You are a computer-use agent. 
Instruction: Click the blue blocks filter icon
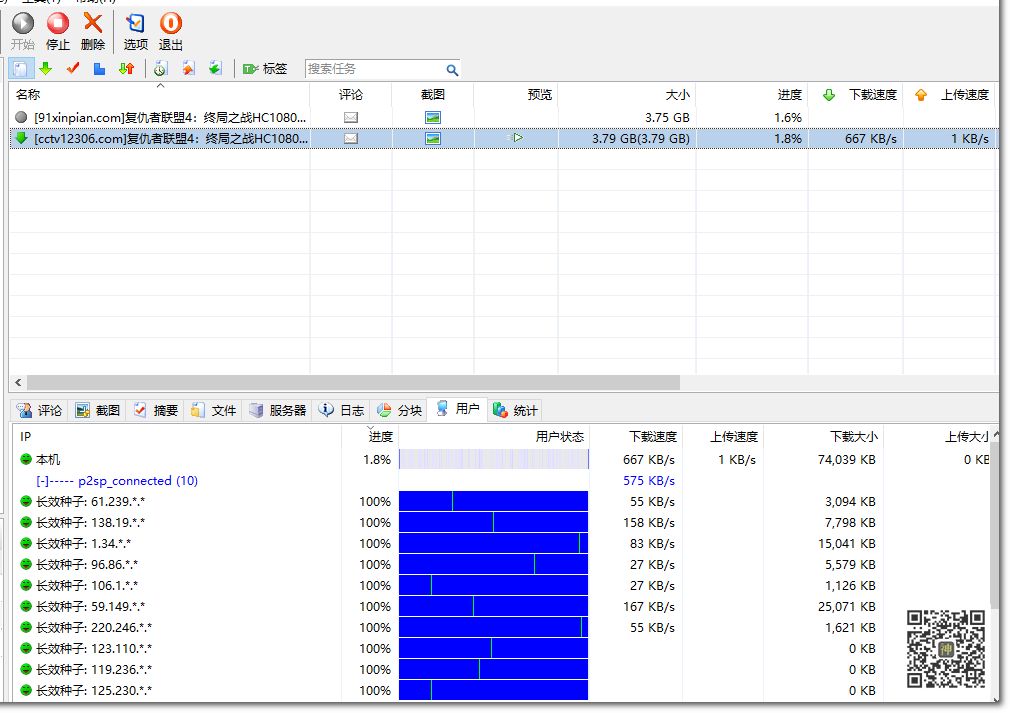point(99,68)
